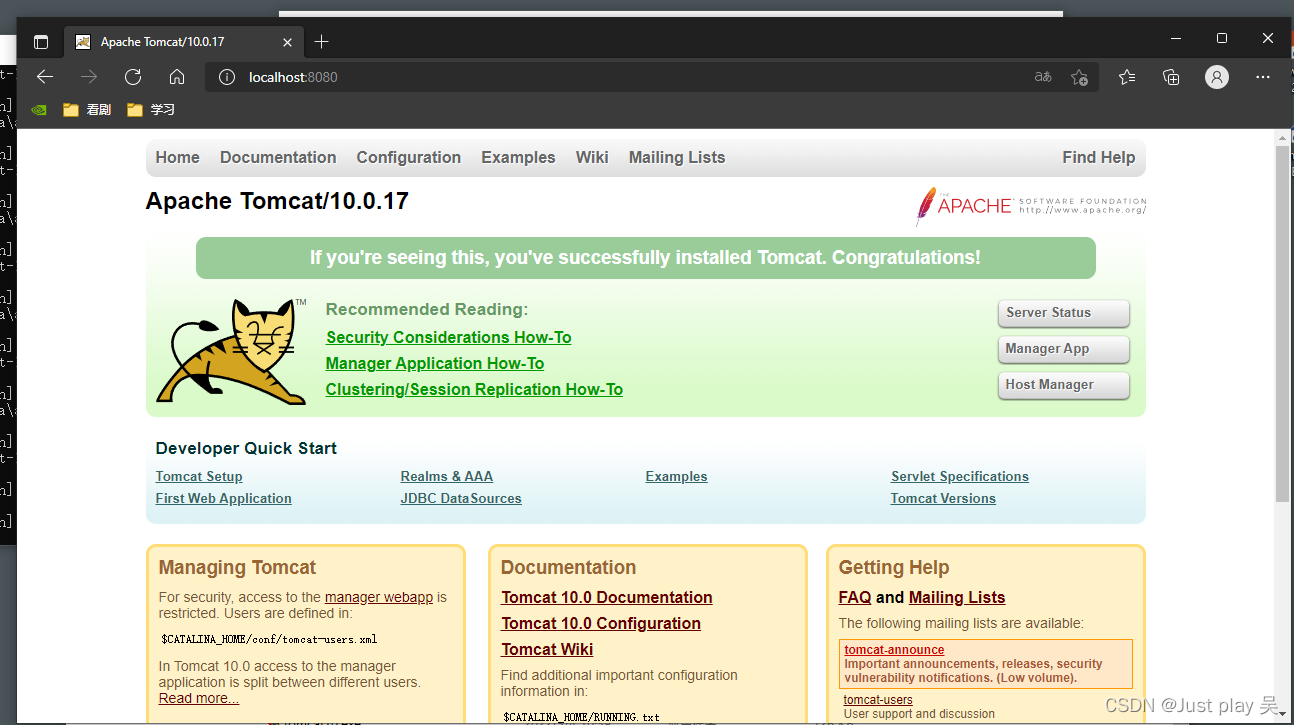1294x725 pixels.
Task: Open the Tomcat Setup link
Action: tap(199, 477)
